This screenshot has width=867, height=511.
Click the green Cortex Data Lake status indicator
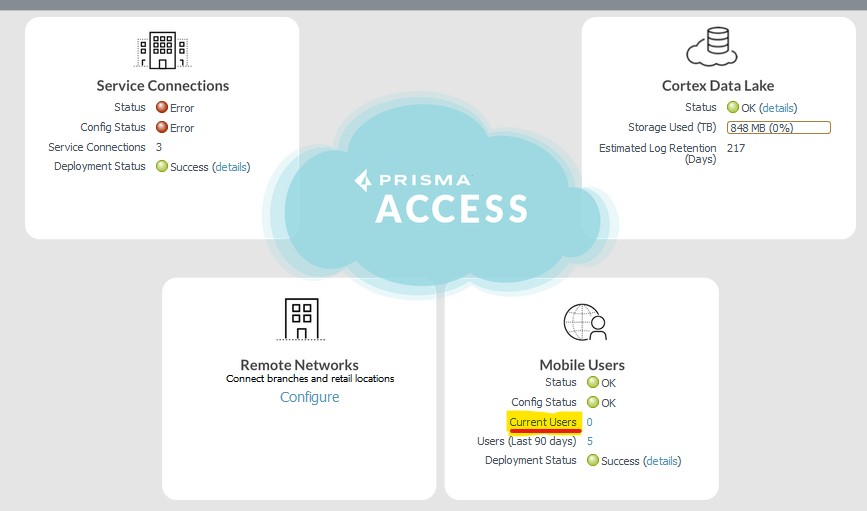(733, 108)
